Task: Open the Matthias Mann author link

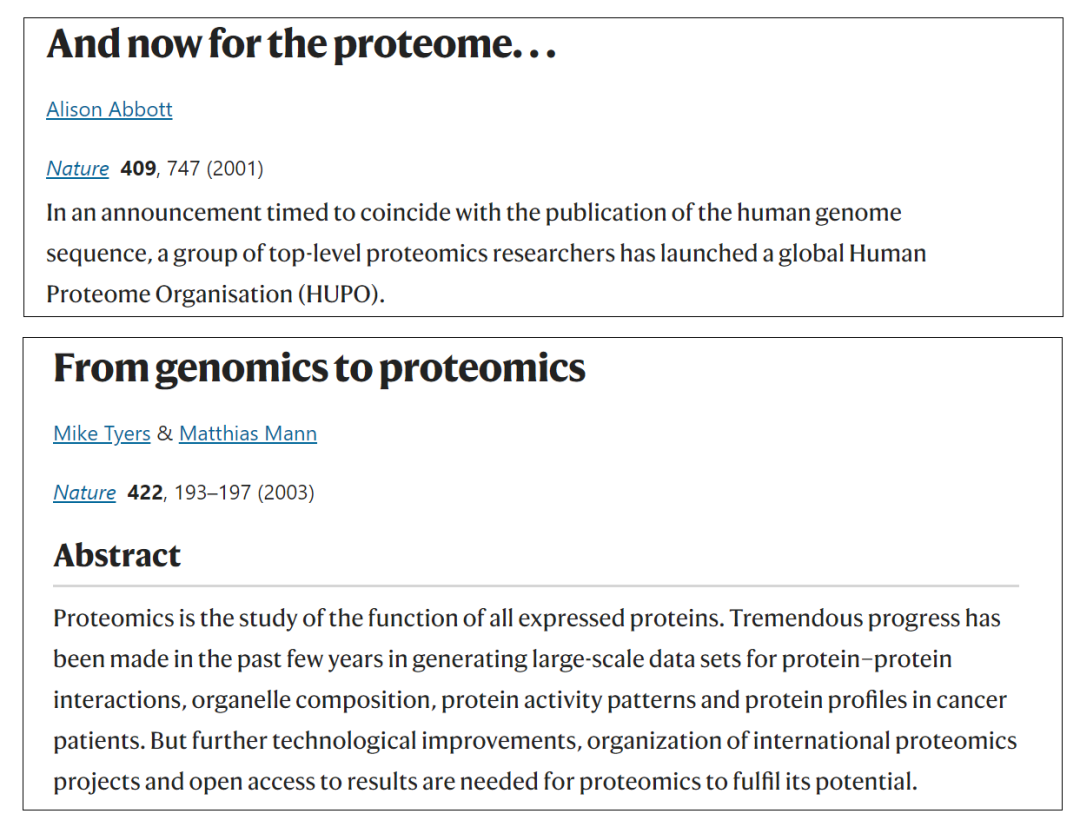Action: pos(248,434)
